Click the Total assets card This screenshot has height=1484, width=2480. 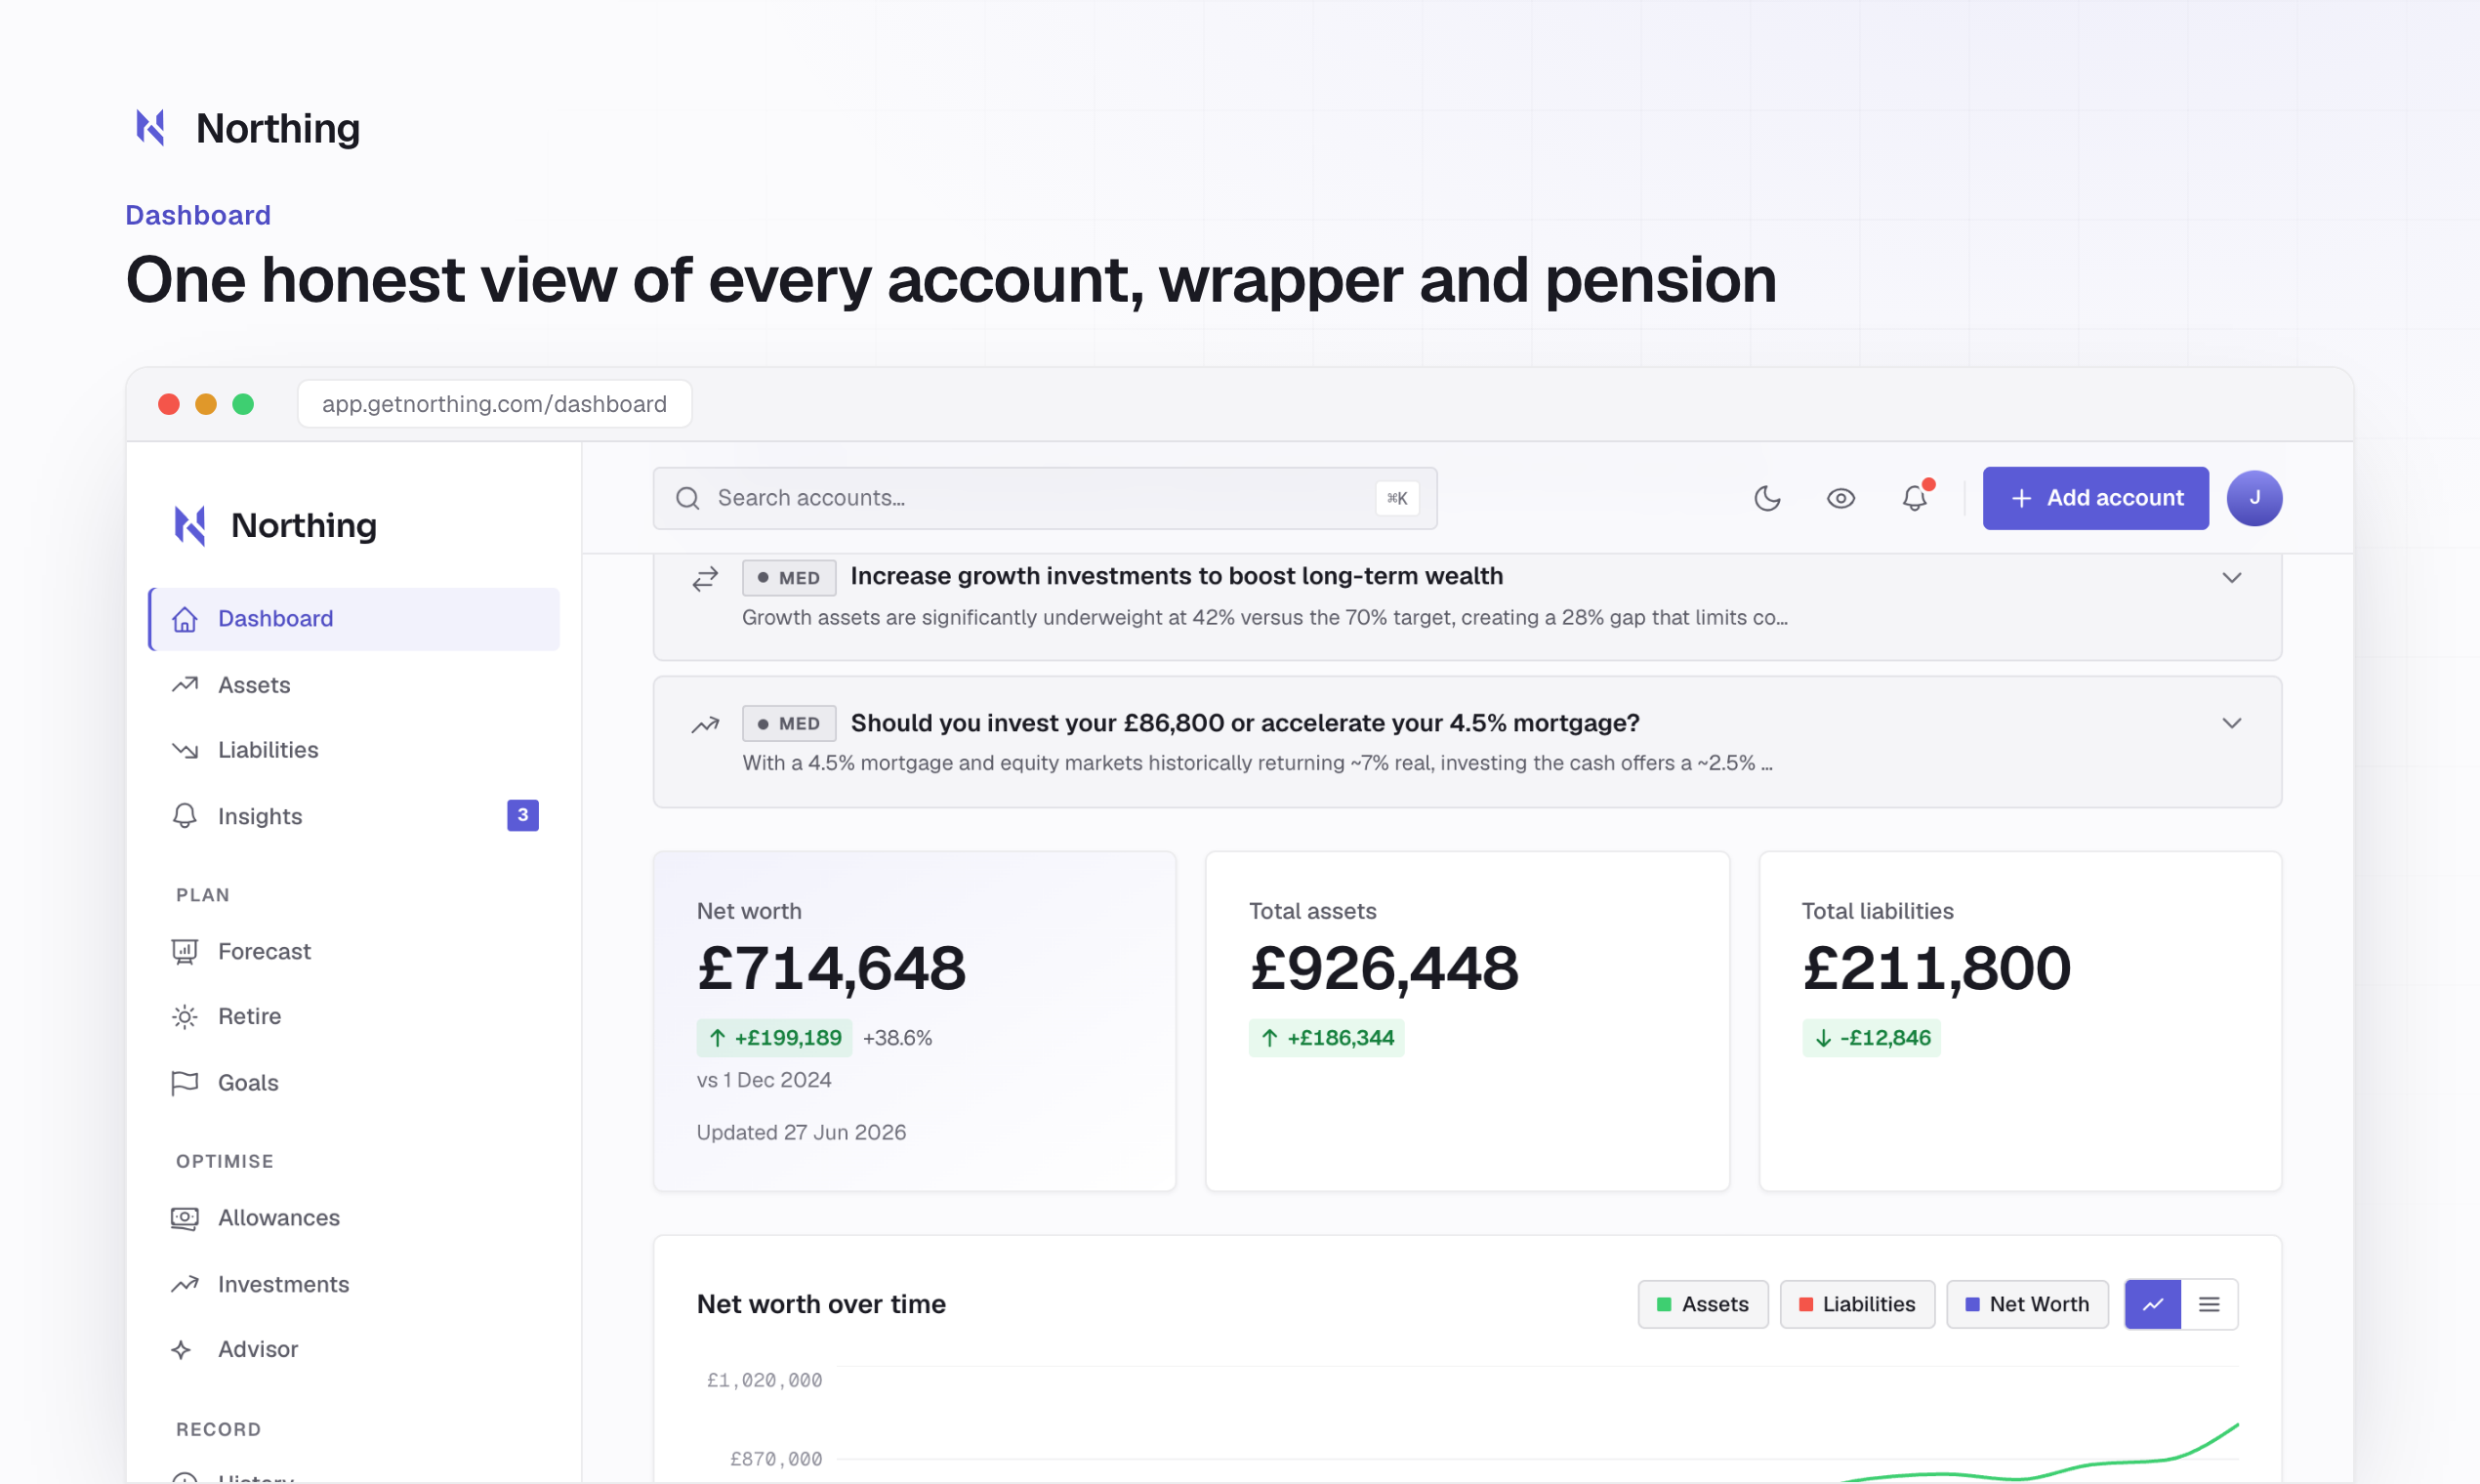[1467, 1021]
